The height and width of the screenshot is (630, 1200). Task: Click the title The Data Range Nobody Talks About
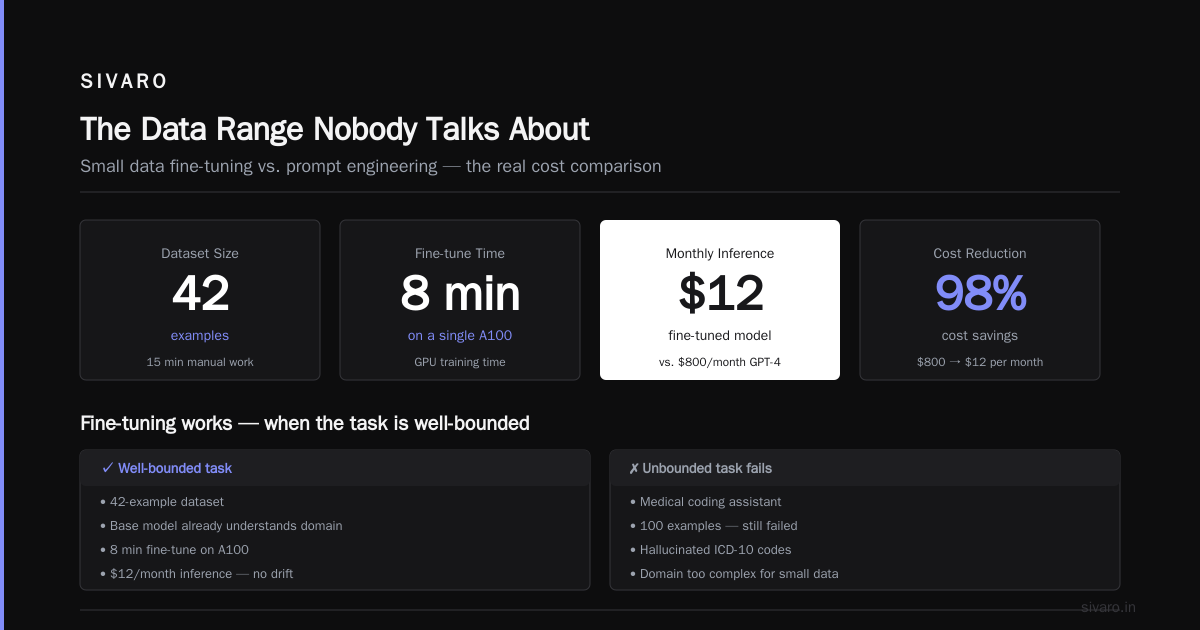tap(335, 129)
